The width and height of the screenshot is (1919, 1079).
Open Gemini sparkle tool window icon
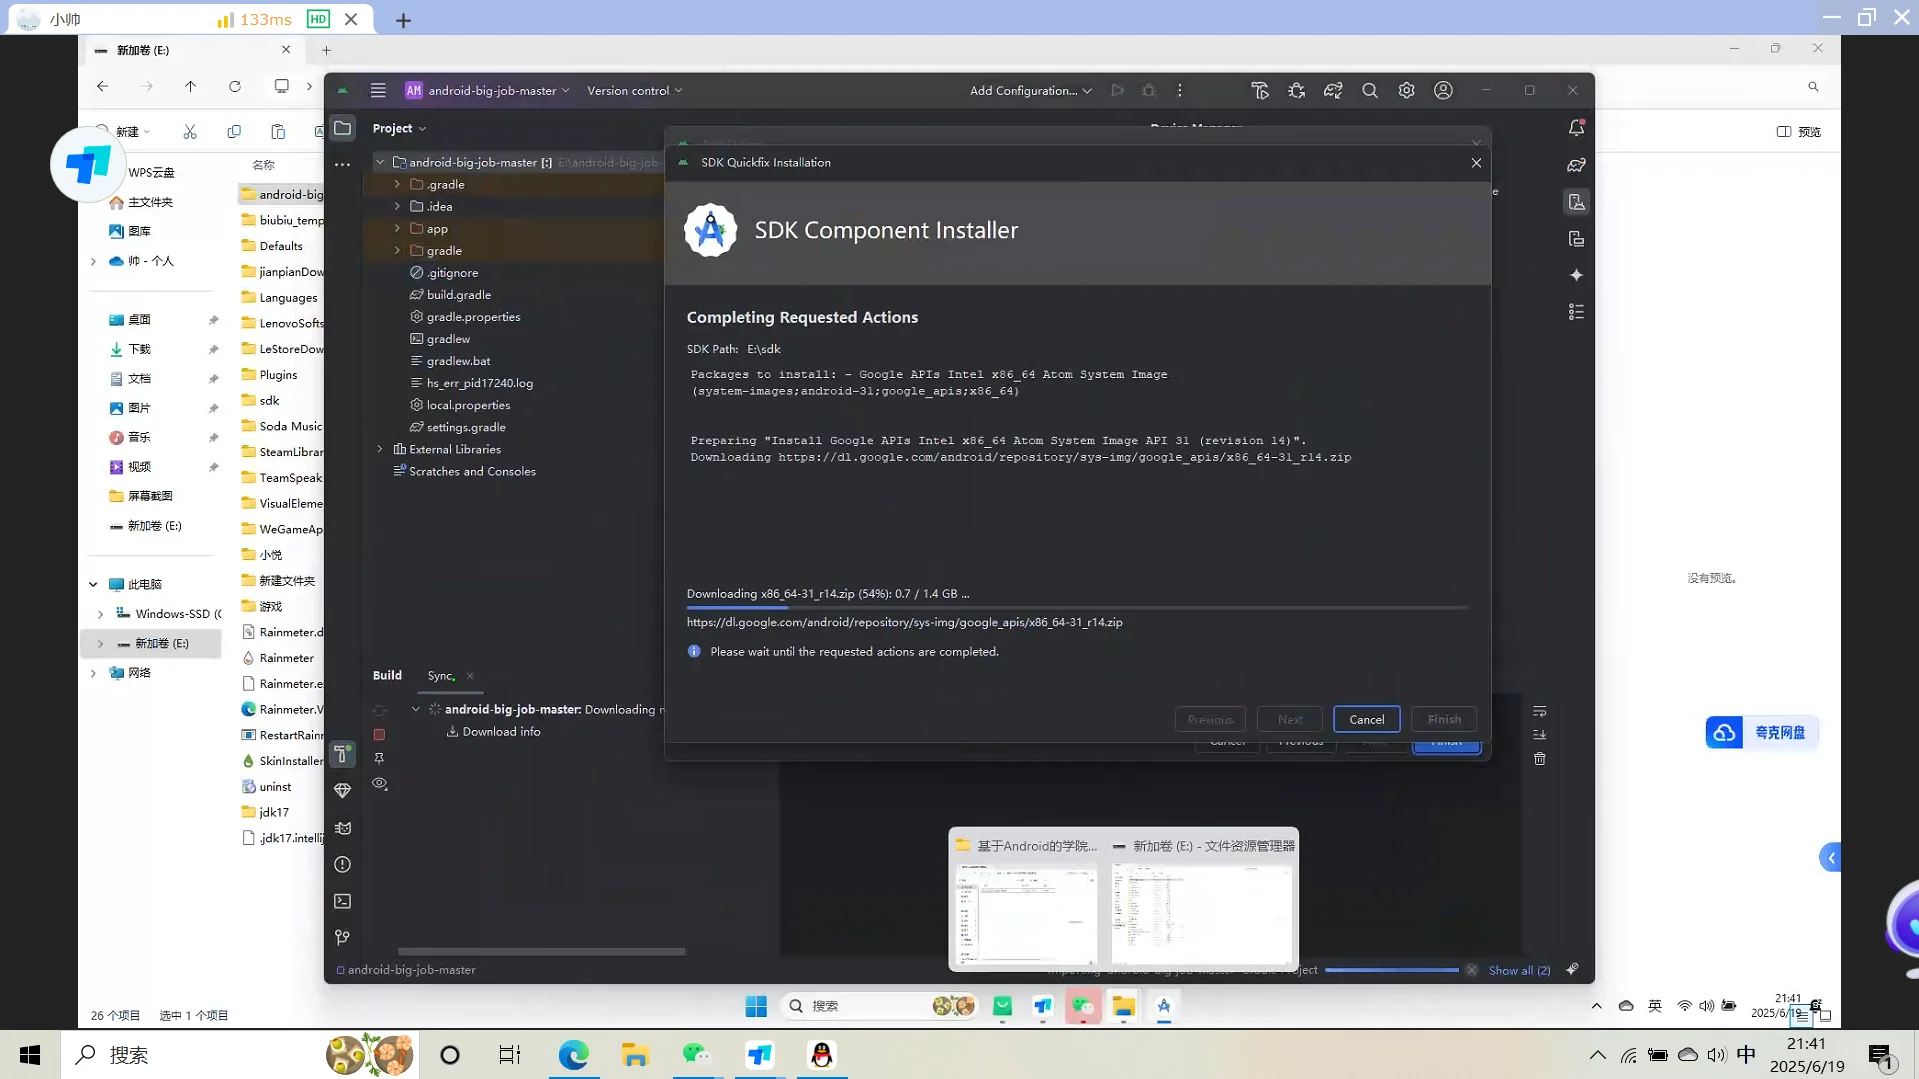click(1576, 275)
